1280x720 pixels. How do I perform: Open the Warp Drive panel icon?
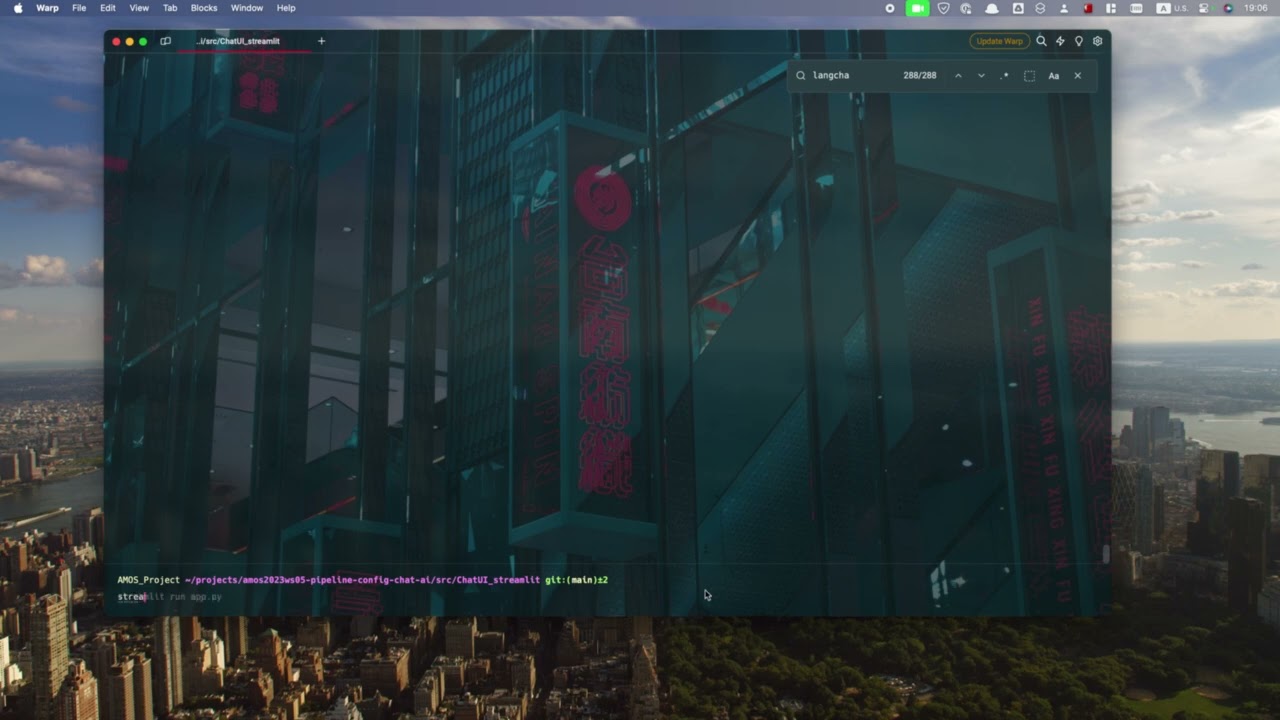coord(166,41)
